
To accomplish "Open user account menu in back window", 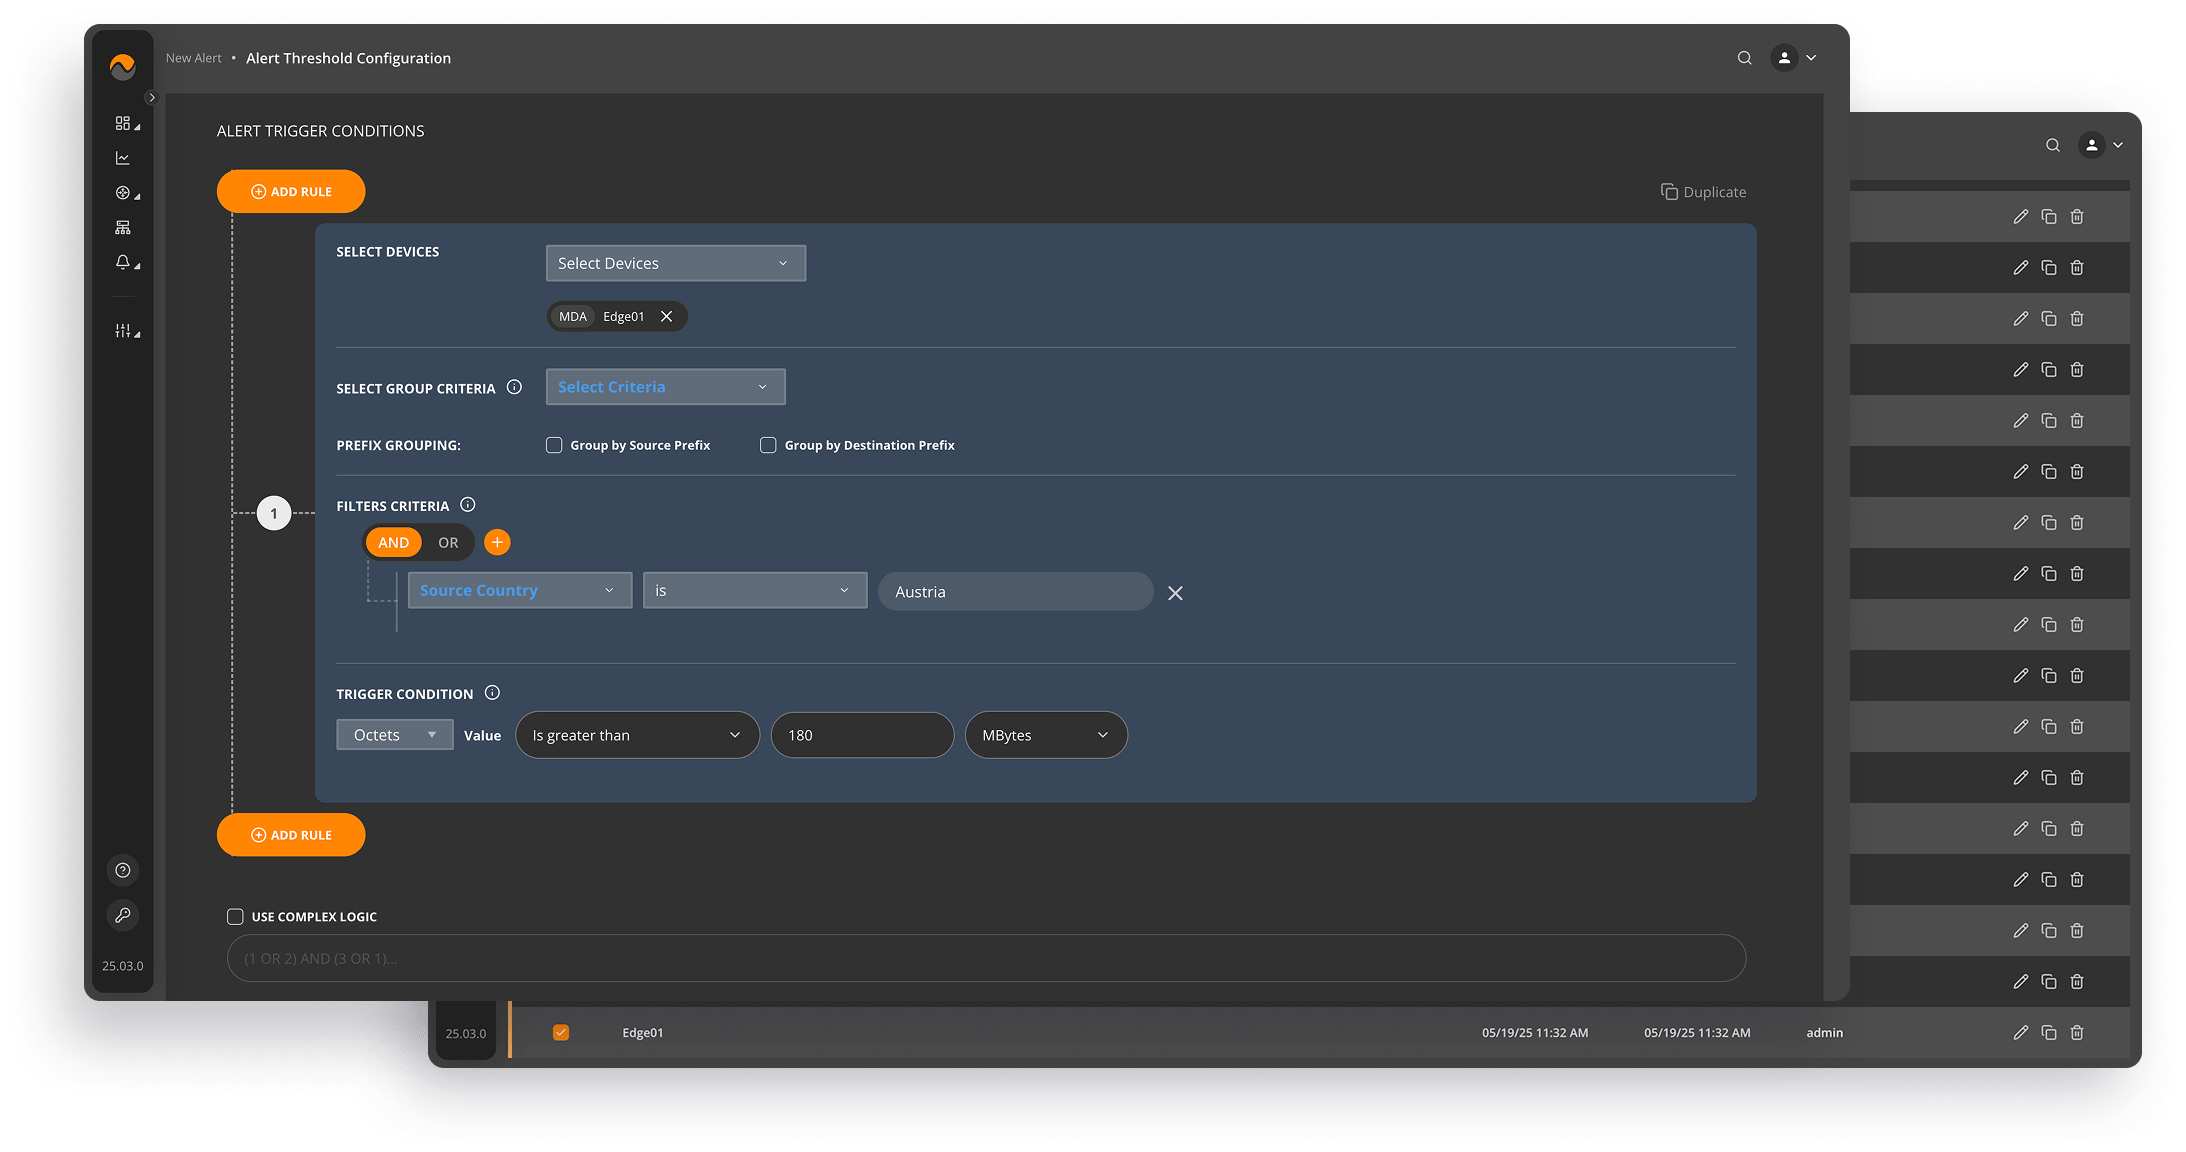I will point(2101,145).
